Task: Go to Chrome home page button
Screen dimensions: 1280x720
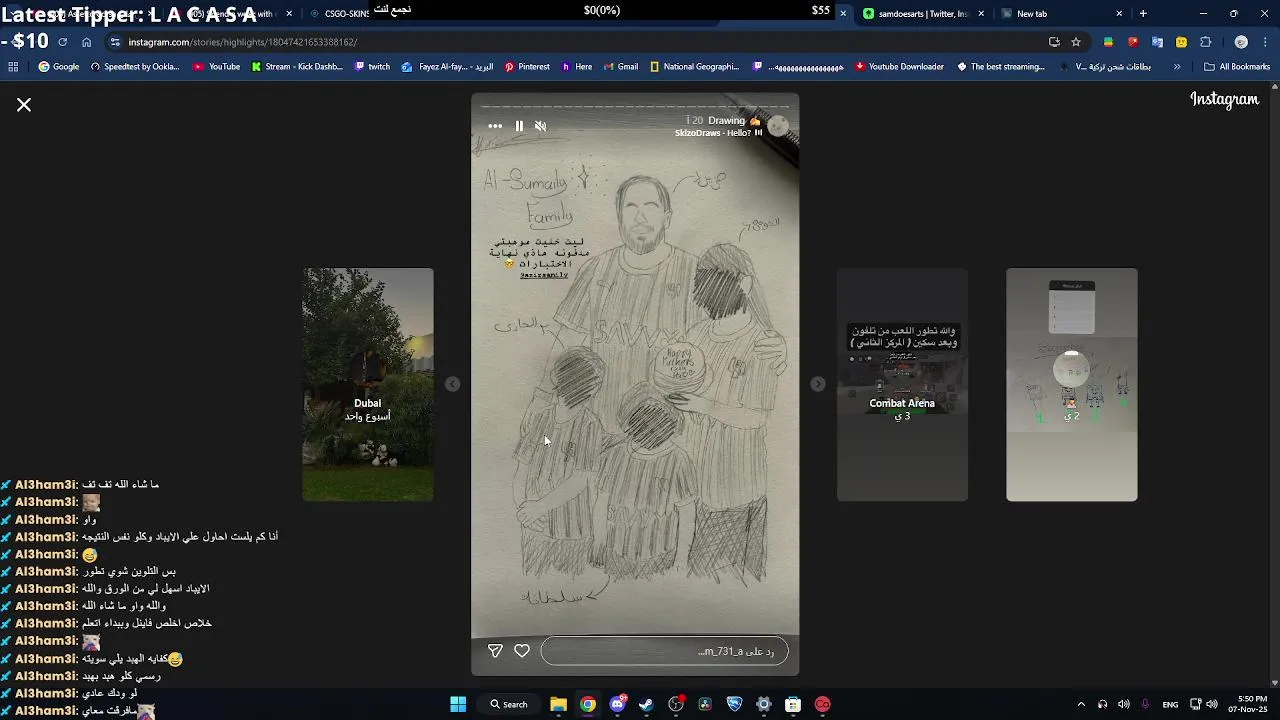Action: pyautogui.click(x=87, y=42)
